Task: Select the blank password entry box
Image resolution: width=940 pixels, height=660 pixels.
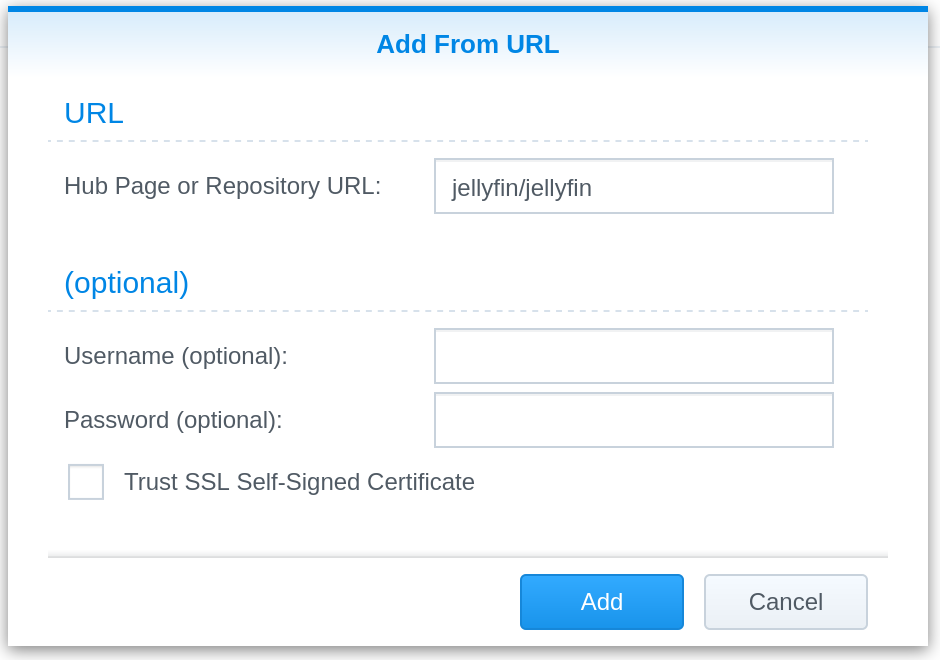Action: [x=633, y=420]
